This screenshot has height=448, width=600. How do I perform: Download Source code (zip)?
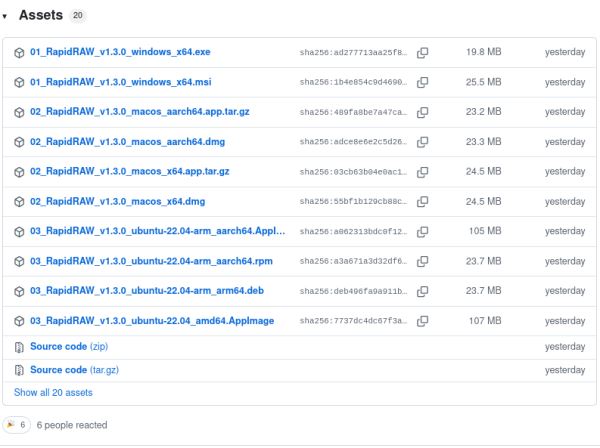click(69, 347)
